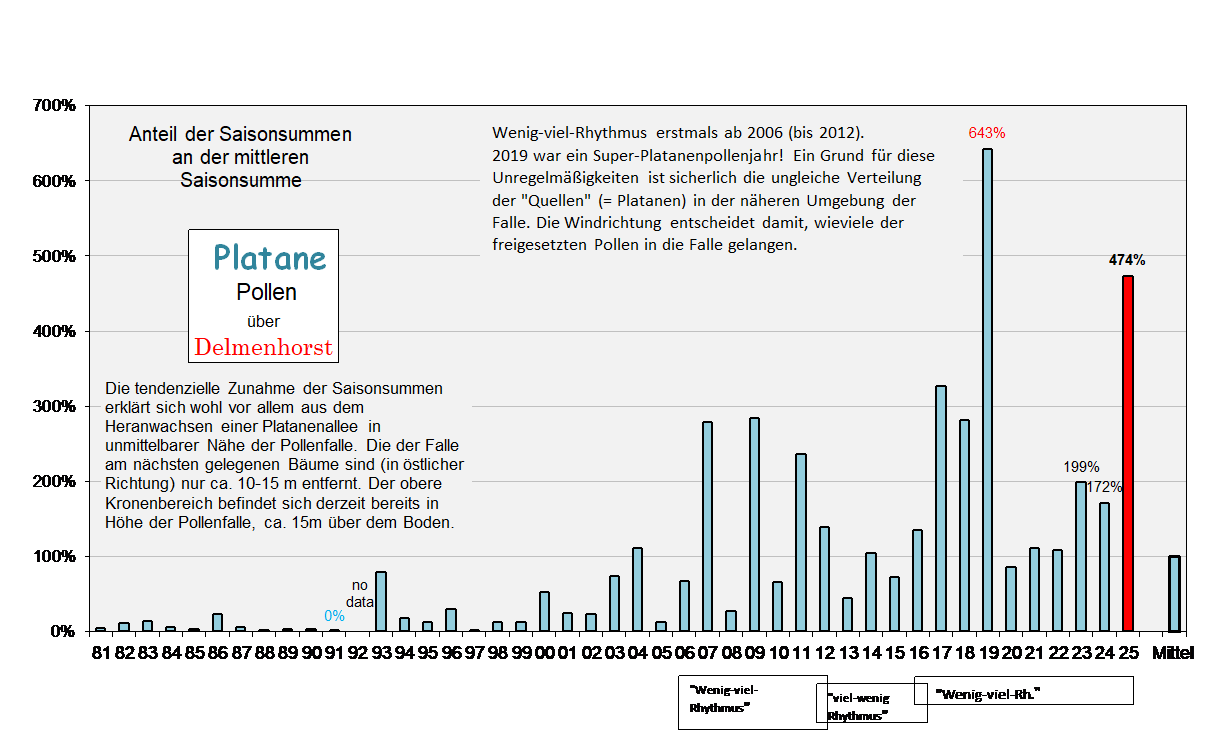Select the "Wenig-viel-Rhythmus" box below years 06–12
Screen dimensions: 1213x754
(752, 701)
